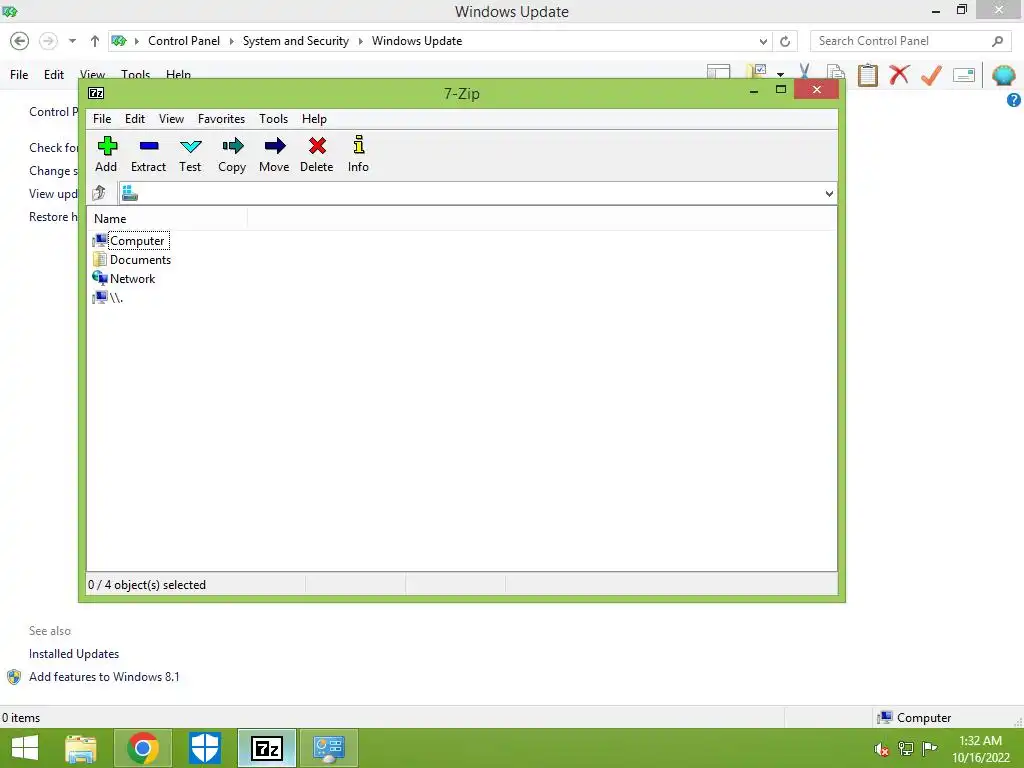
Task: Click Control Panel breadcrumb
Action: tap(184, 41)
